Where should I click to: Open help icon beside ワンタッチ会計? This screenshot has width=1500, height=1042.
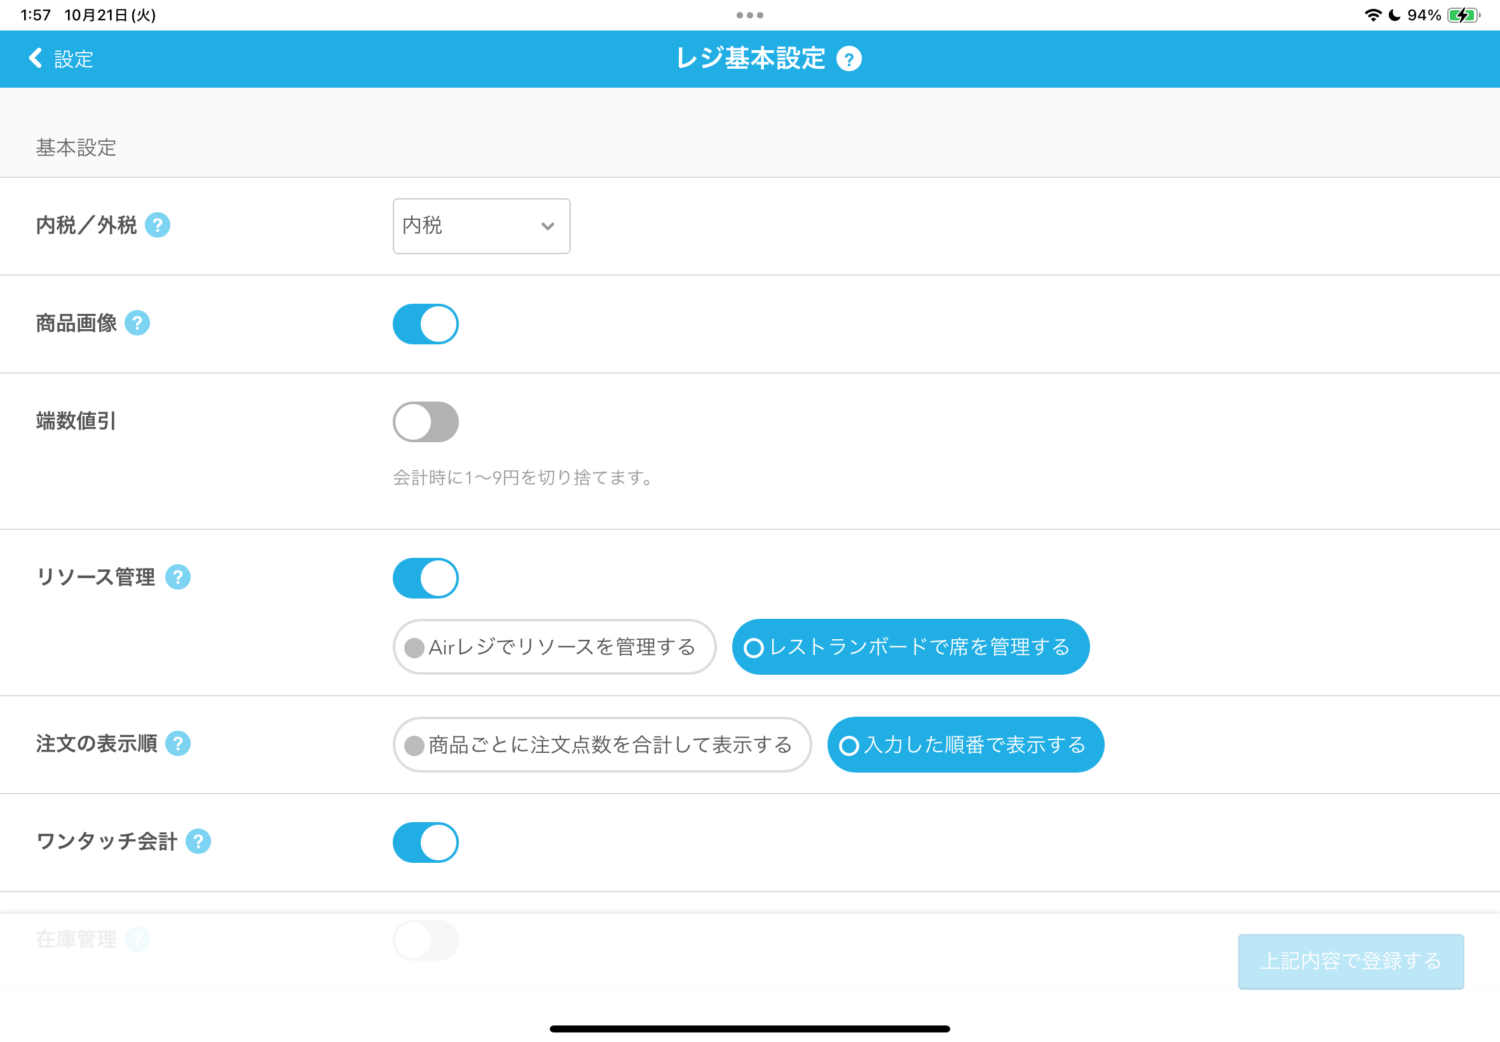click(198, 842)
